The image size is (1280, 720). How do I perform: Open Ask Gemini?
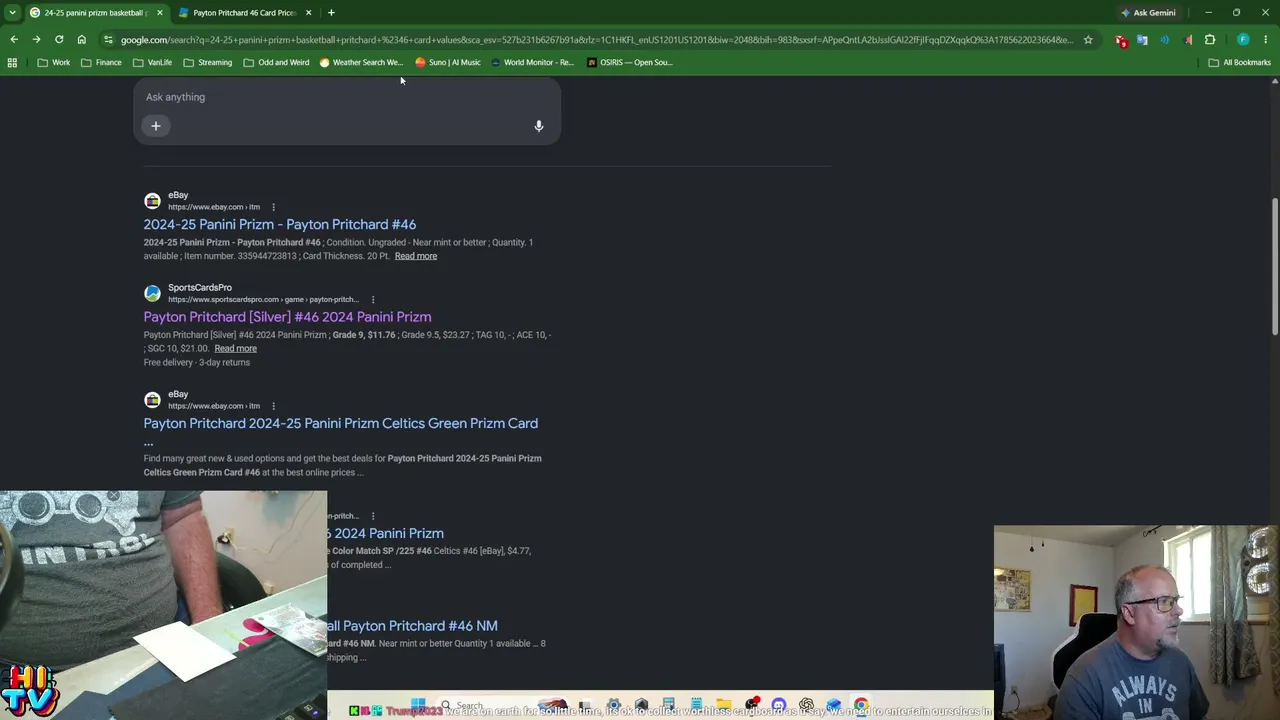[x=1148, y=13]
